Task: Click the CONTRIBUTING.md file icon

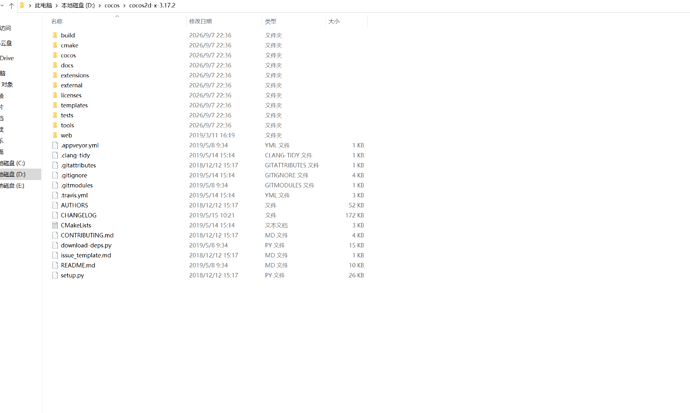Action: click(55, 235)
